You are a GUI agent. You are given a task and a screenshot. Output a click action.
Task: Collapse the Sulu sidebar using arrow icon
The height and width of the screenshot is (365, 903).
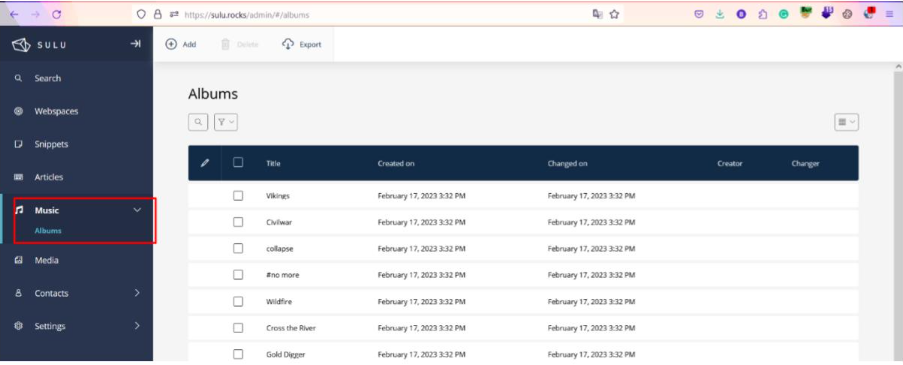click(x=135, y=44)
